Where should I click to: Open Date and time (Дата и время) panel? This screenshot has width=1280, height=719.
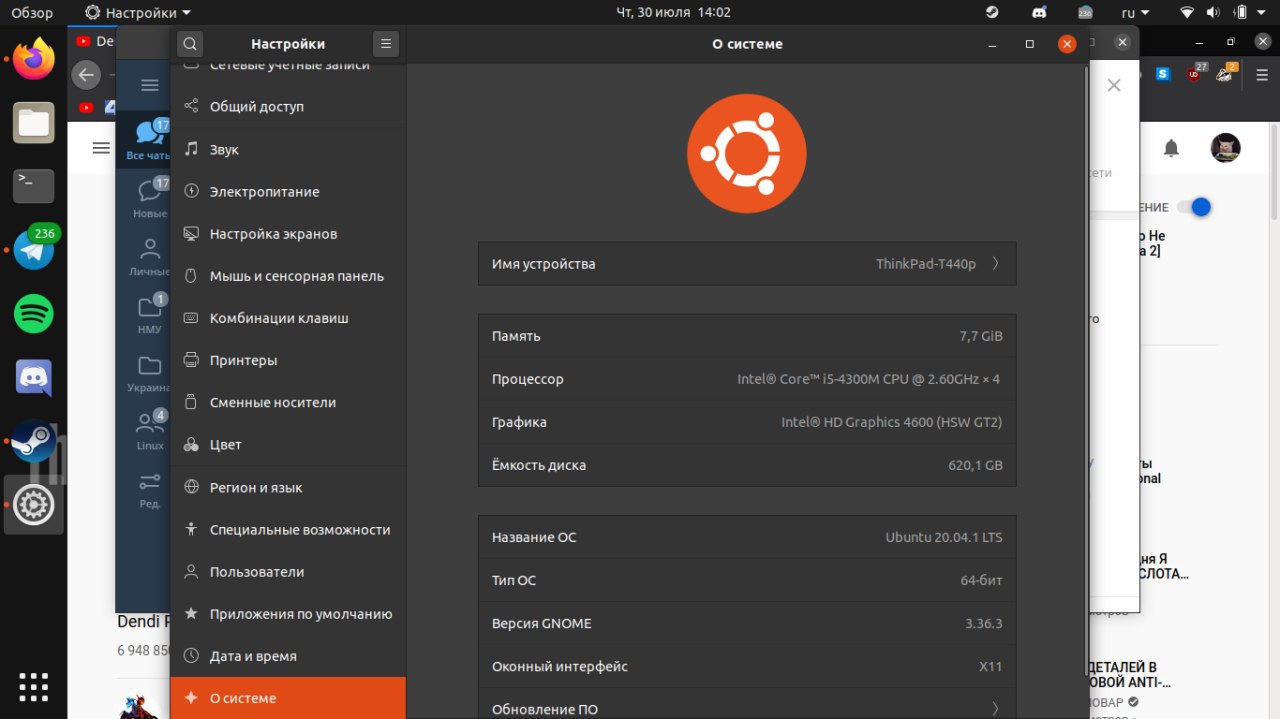(x=288, y=656)
